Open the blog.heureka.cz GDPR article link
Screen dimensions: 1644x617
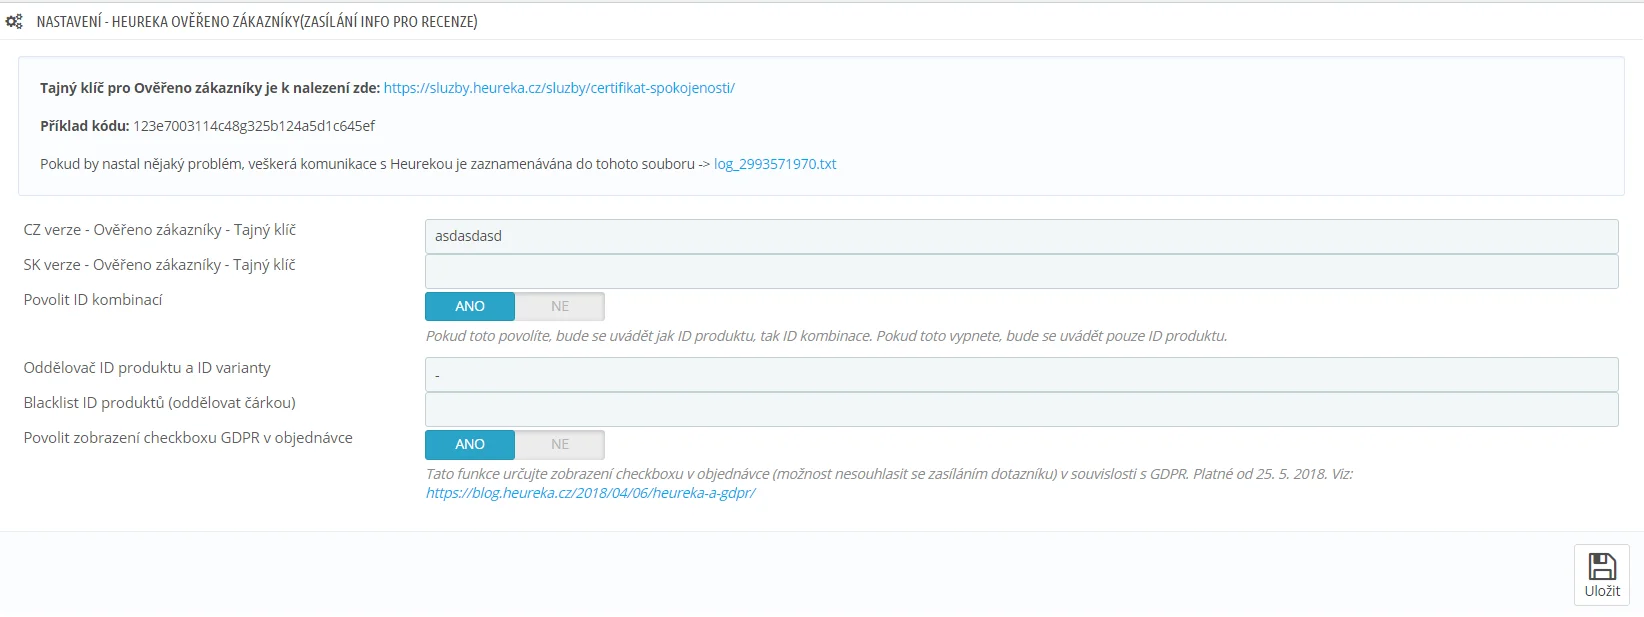[x=590, y=493]
